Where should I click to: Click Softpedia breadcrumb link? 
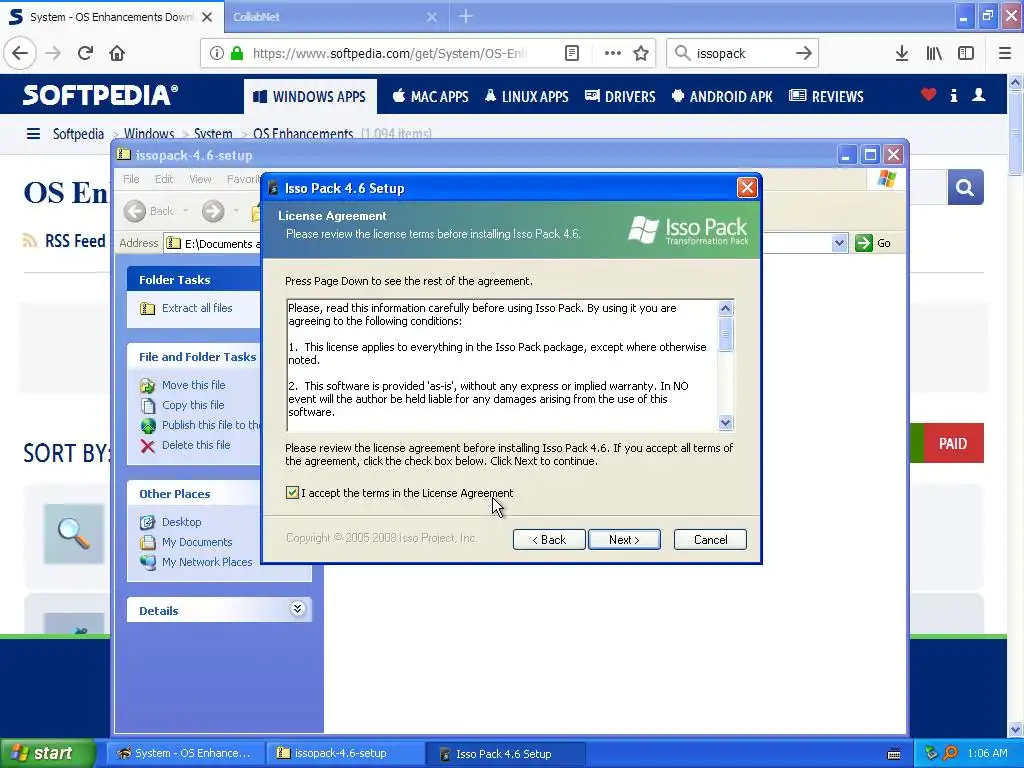tap(78, 134)
